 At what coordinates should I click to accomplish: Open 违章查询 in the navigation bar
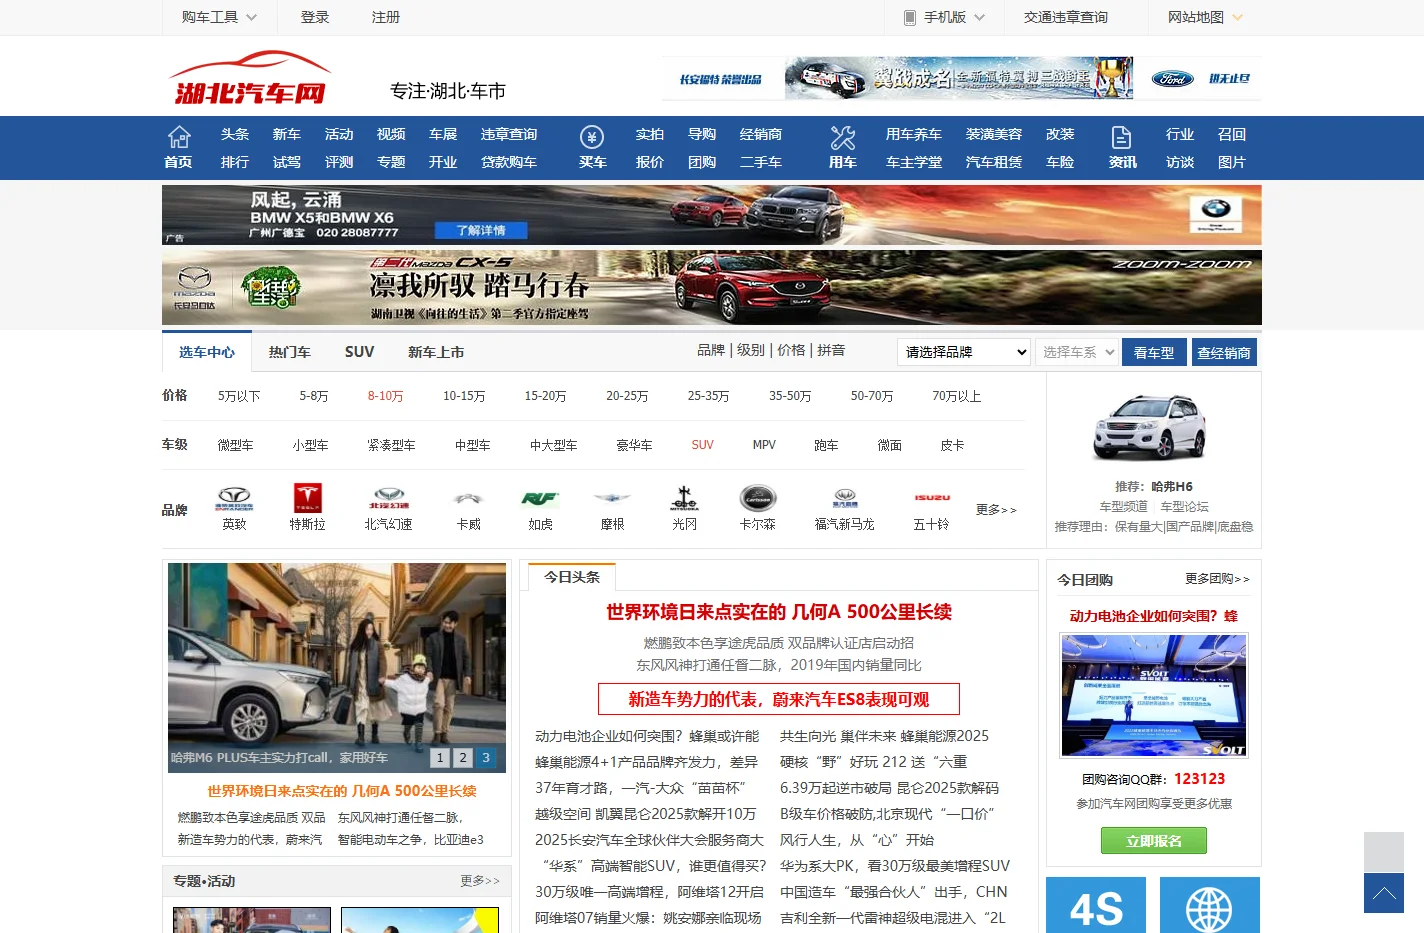tap(509, 134)
